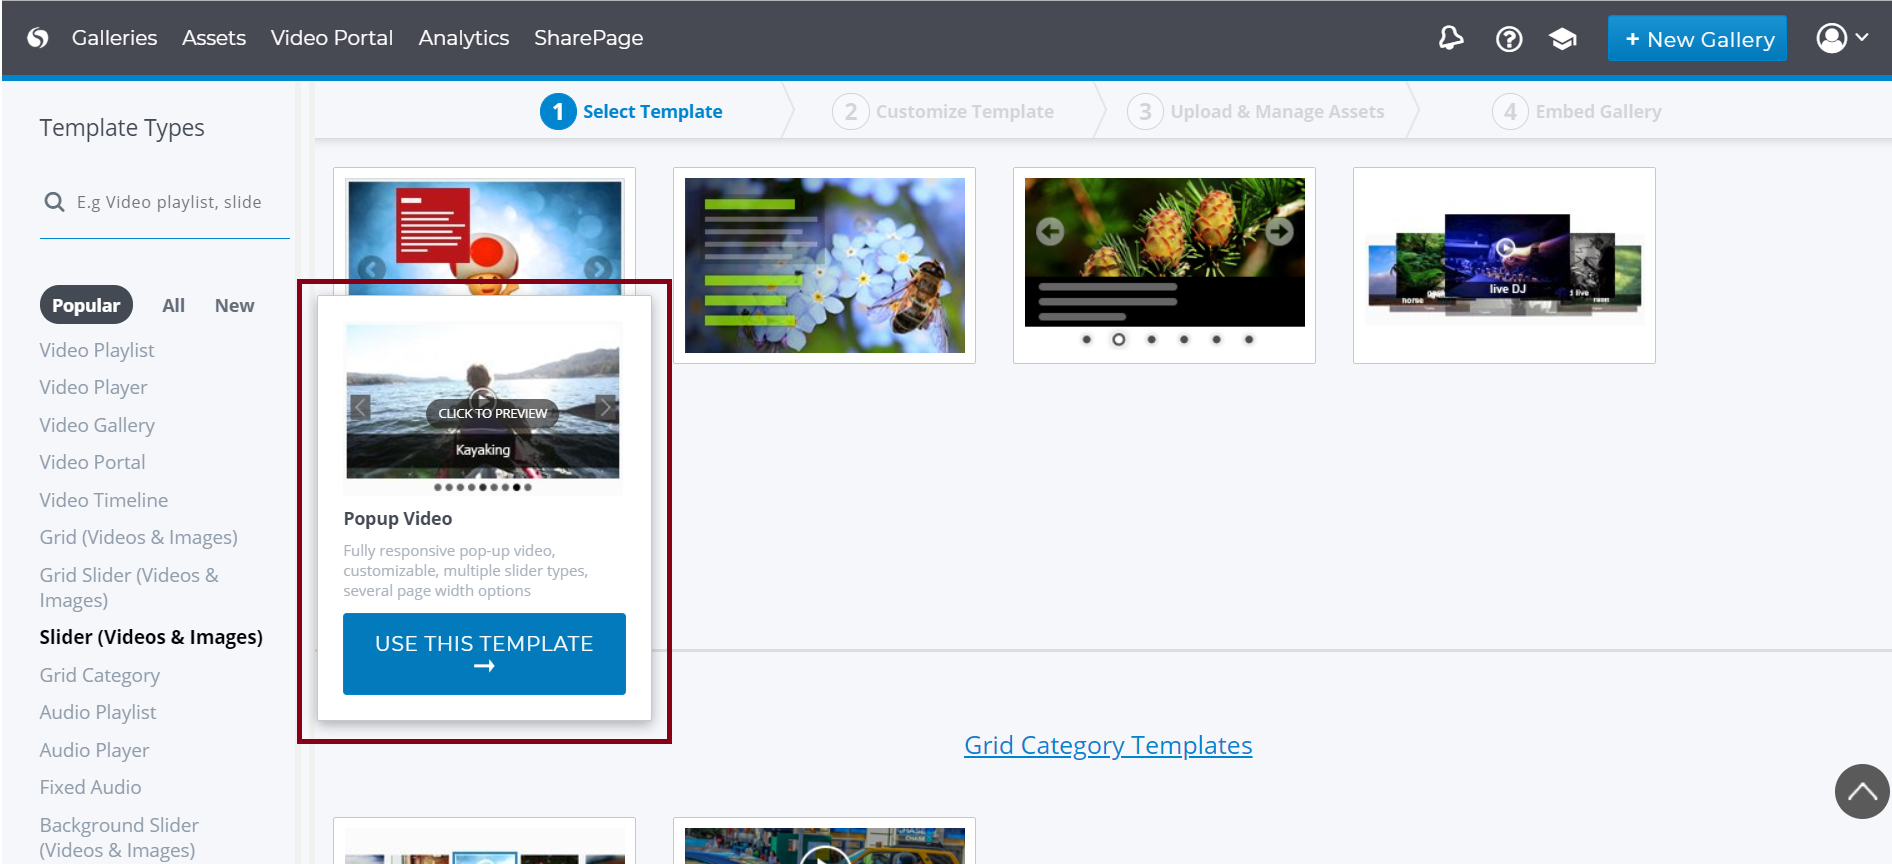Image resolution: width=1892 pixels, height=864 pixels.
Task: Click the scroll-to-top arrow button
Action: coord(1861,791)
